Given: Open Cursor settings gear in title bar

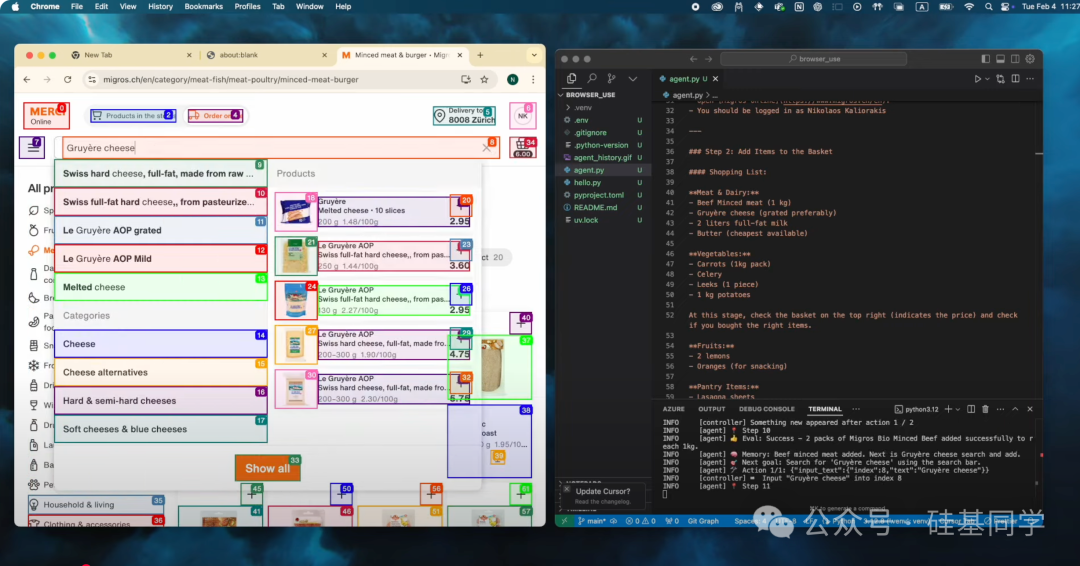Looking at the screenshot, I should [1030, 59].
